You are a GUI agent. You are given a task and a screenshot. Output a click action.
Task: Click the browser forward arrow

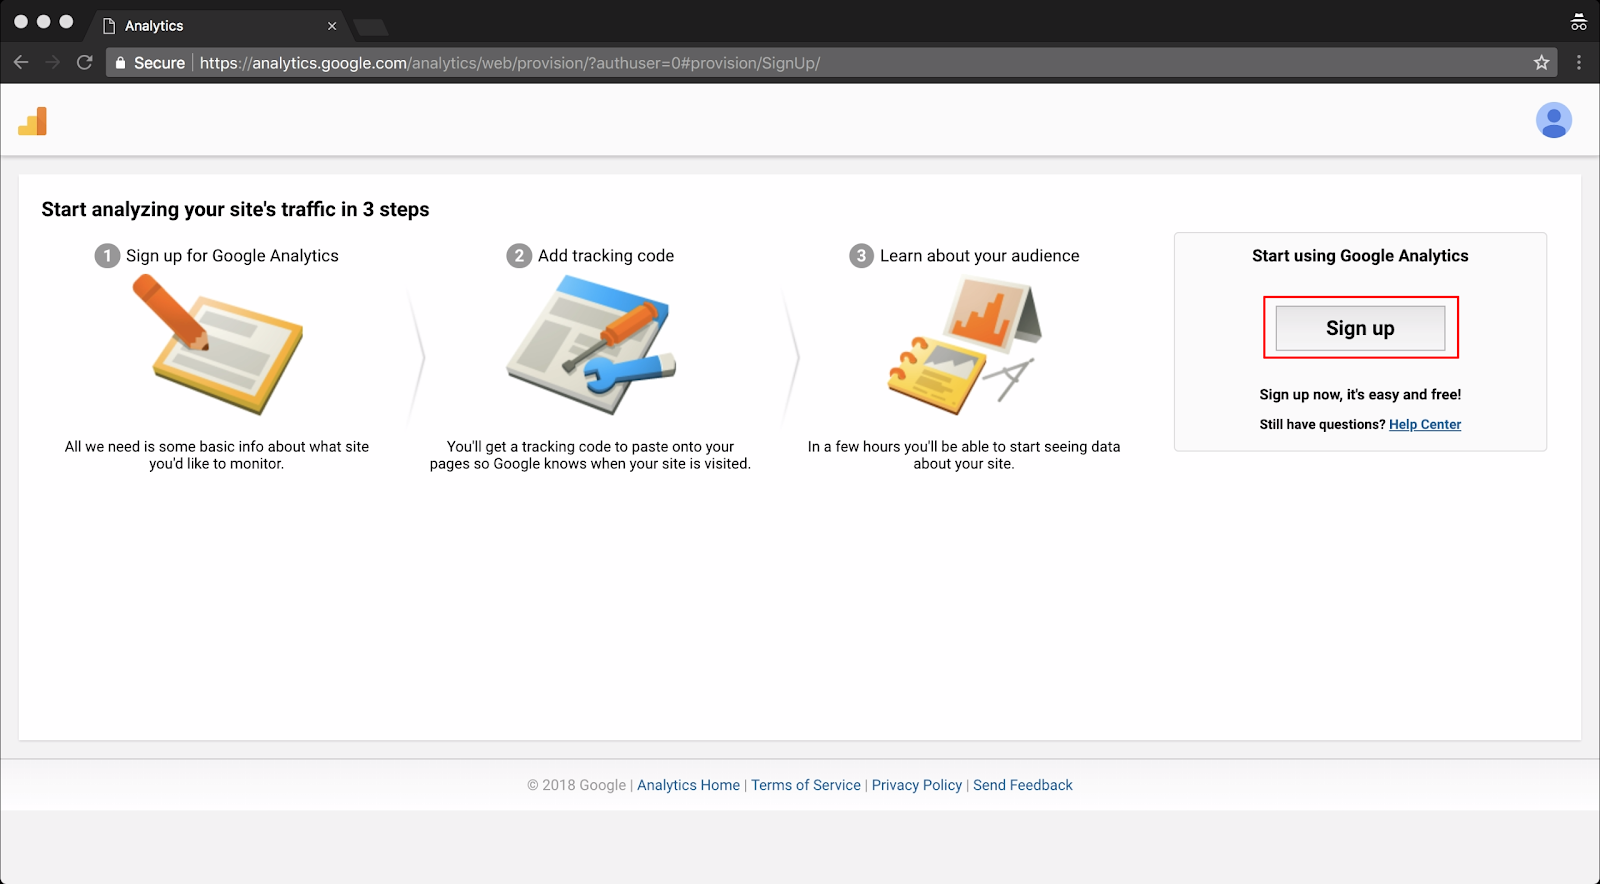[53, 62]
